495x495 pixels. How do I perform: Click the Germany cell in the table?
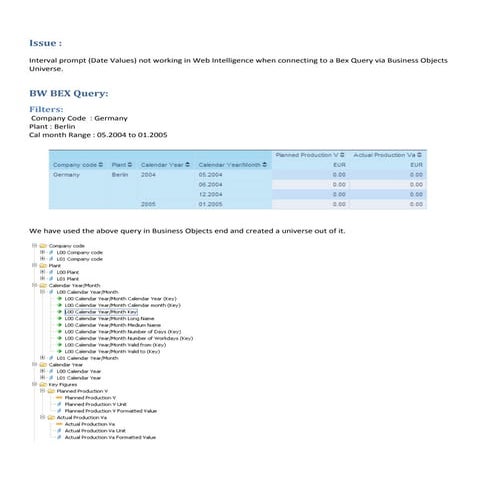coord(66,175)
